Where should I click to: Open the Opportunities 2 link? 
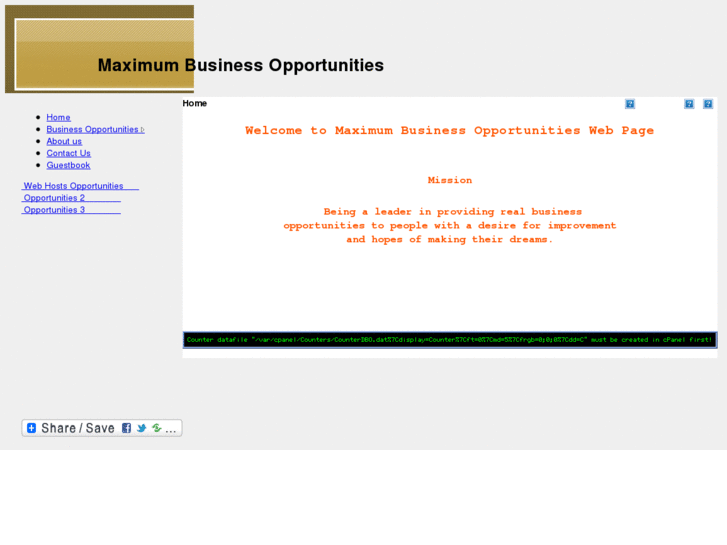point(71,198)
